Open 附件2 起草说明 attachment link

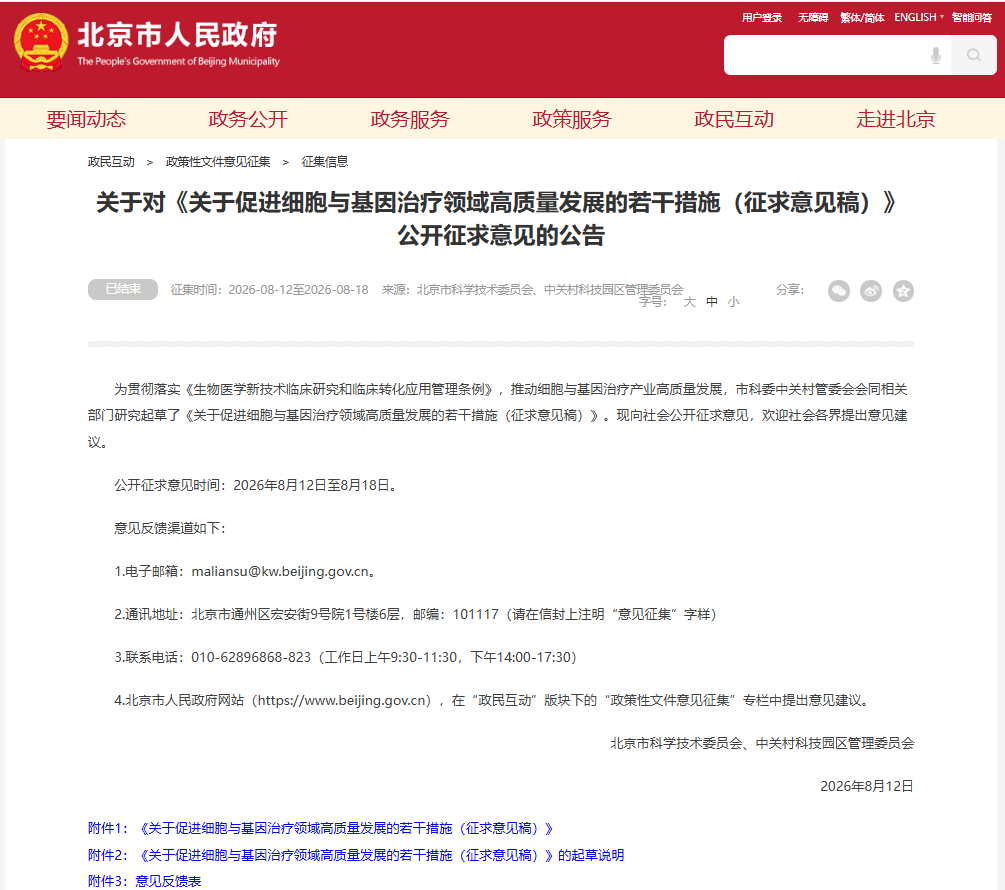pyautogui.click(x=356, y=855)
